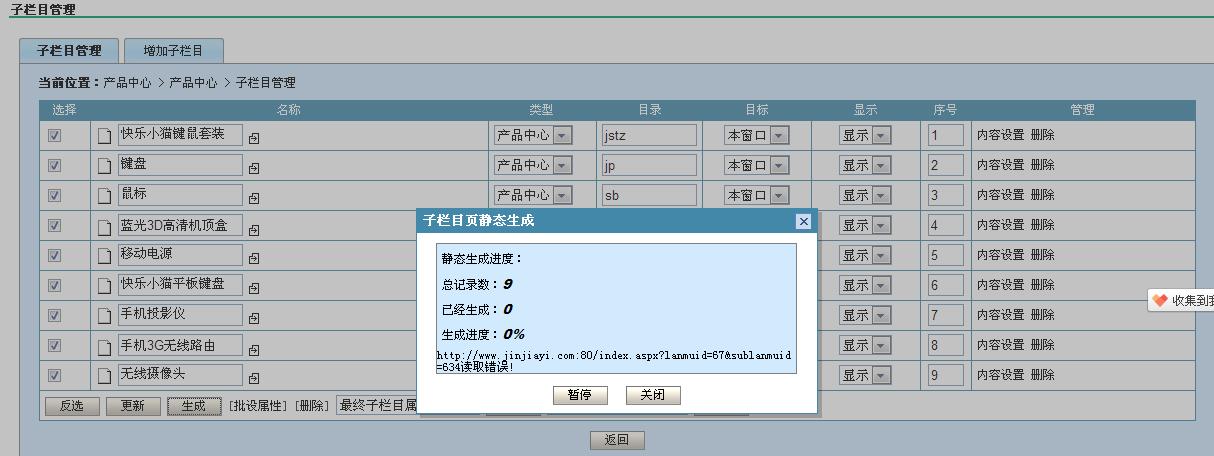The image size is (1214, 456).
Task: Click the page icon beside 蓝光3D高清机顶盒
Action: [x=105, y=226]
